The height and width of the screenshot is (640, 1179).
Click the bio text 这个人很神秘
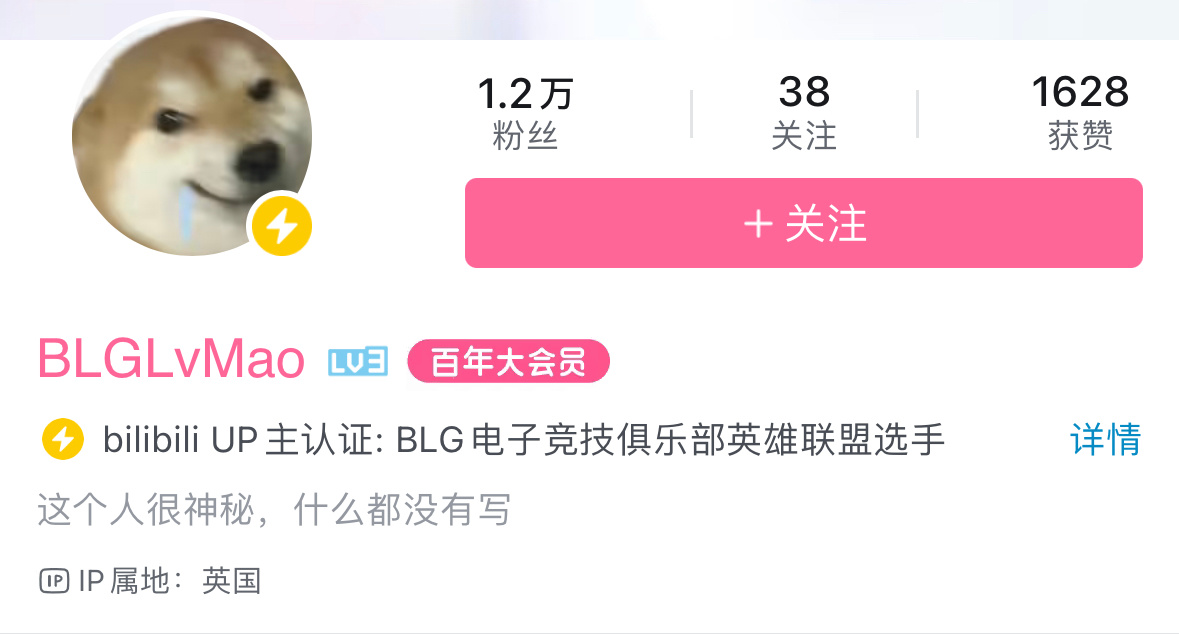[x=274, y=510]
